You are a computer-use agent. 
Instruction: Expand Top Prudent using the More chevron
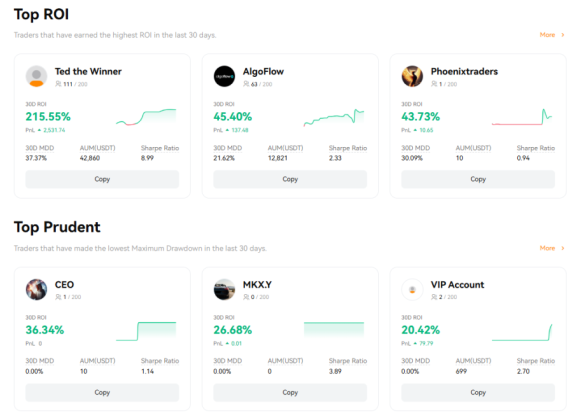[563, 248]
